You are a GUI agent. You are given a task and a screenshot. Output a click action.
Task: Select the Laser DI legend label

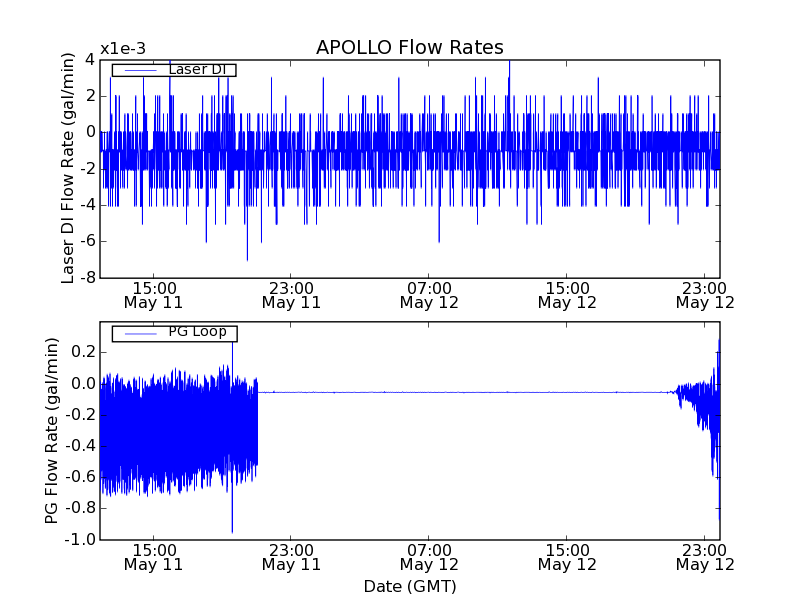pos(198,70)
